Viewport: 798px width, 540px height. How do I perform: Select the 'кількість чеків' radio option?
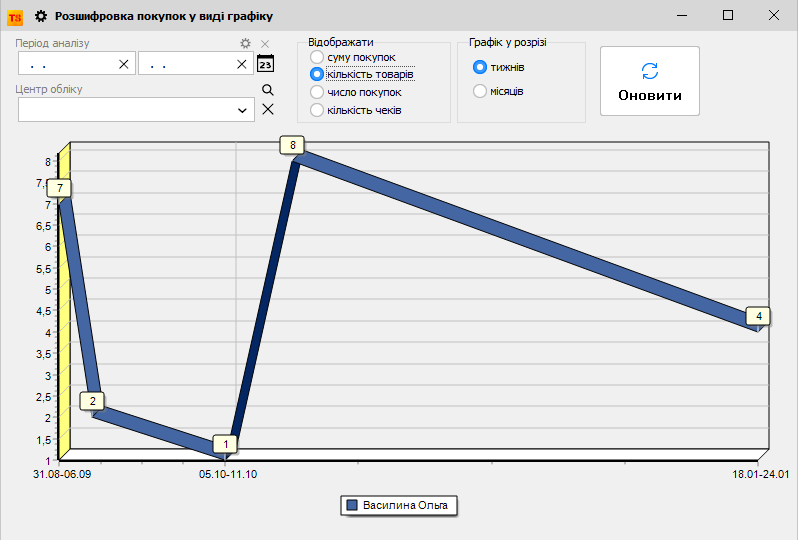point(317,110)
